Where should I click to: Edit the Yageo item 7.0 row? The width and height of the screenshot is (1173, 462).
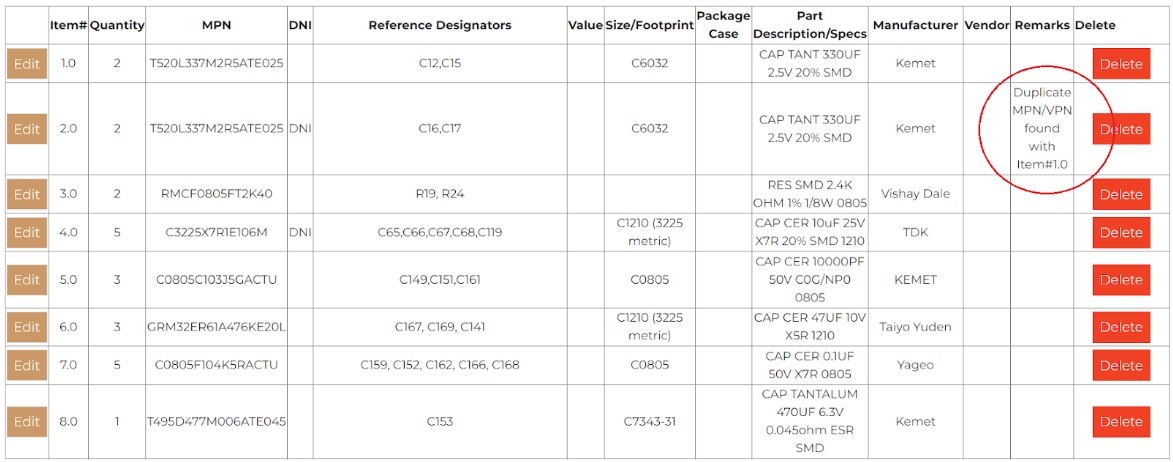(x=26, y=365)
